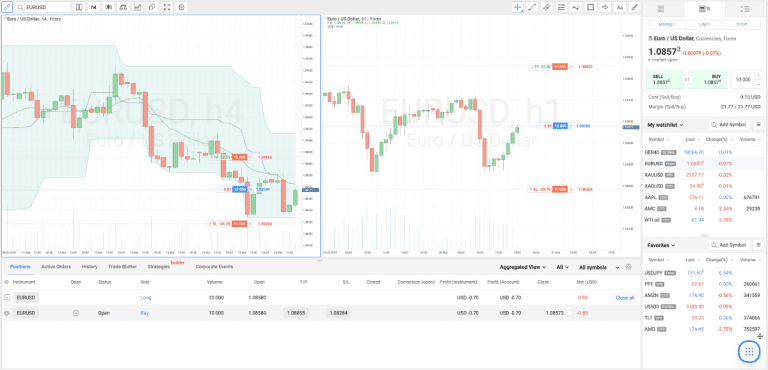Select AMZN row in Favorites
768x370 pixels.
pos(704,295)
